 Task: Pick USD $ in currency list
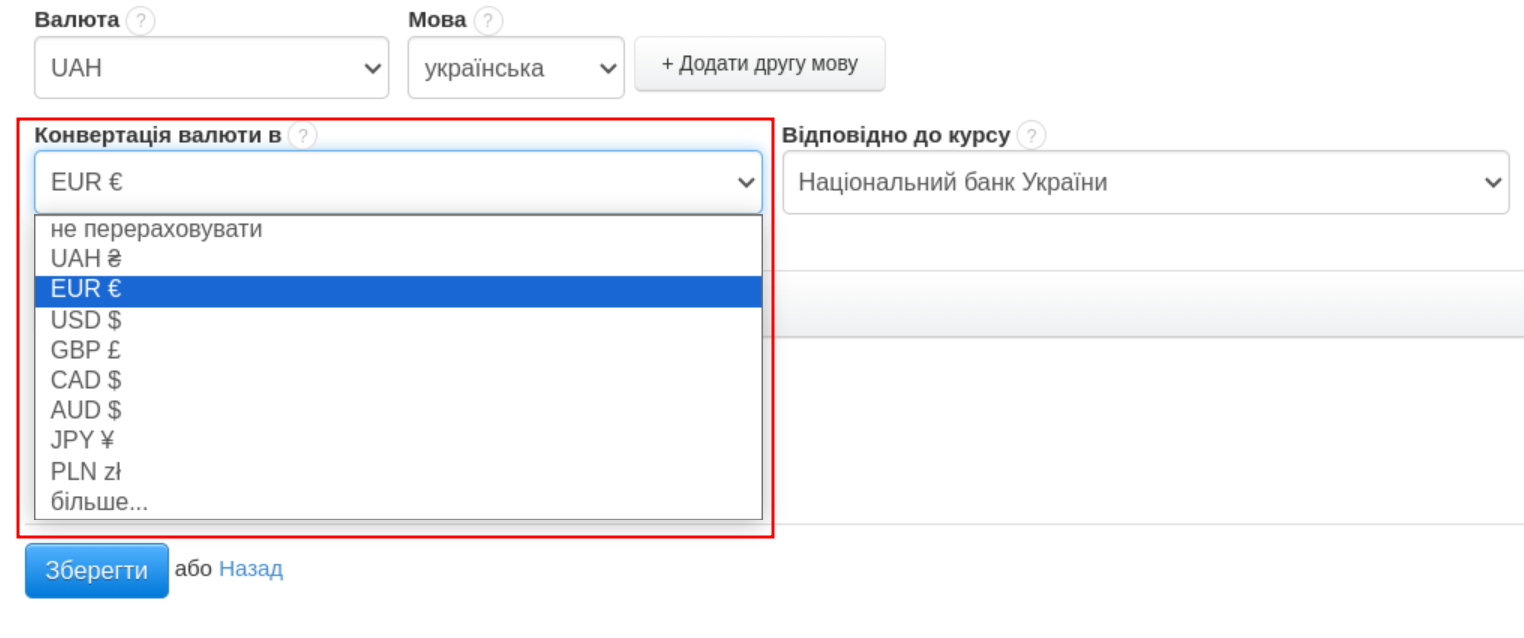point(87,320)
